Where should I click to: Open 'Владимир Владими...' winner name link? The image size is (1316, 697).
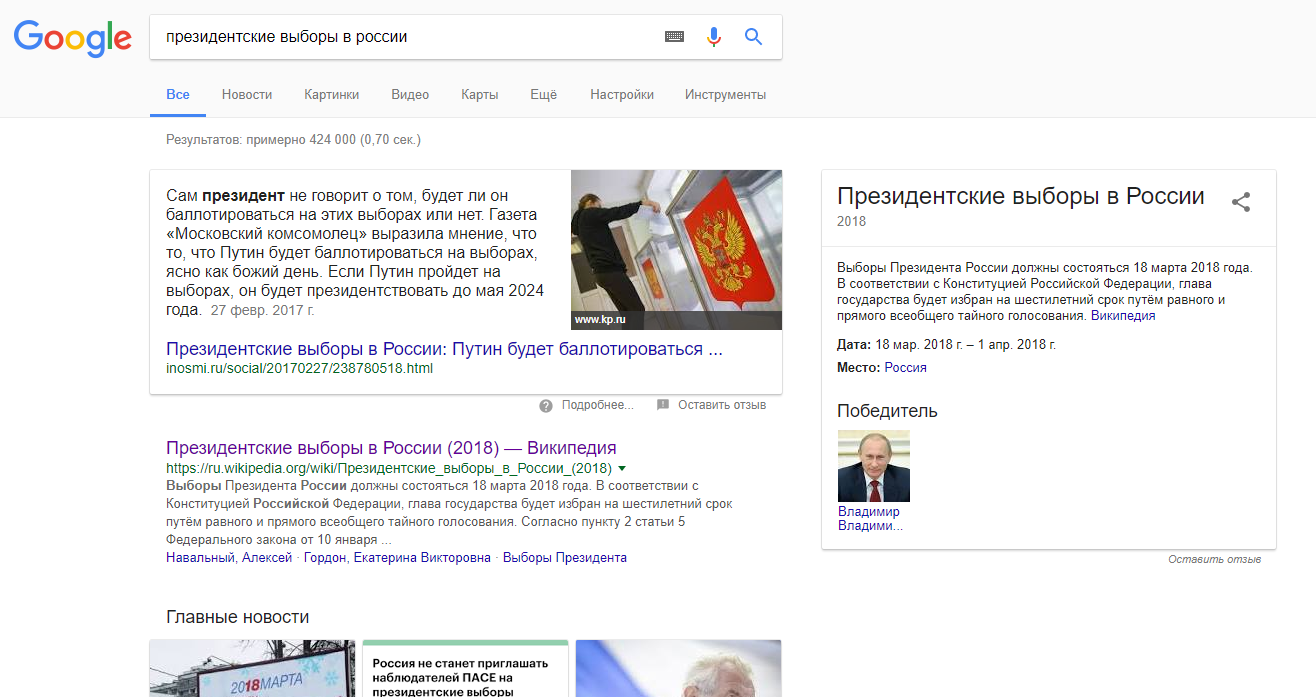(x=870, y=518)
